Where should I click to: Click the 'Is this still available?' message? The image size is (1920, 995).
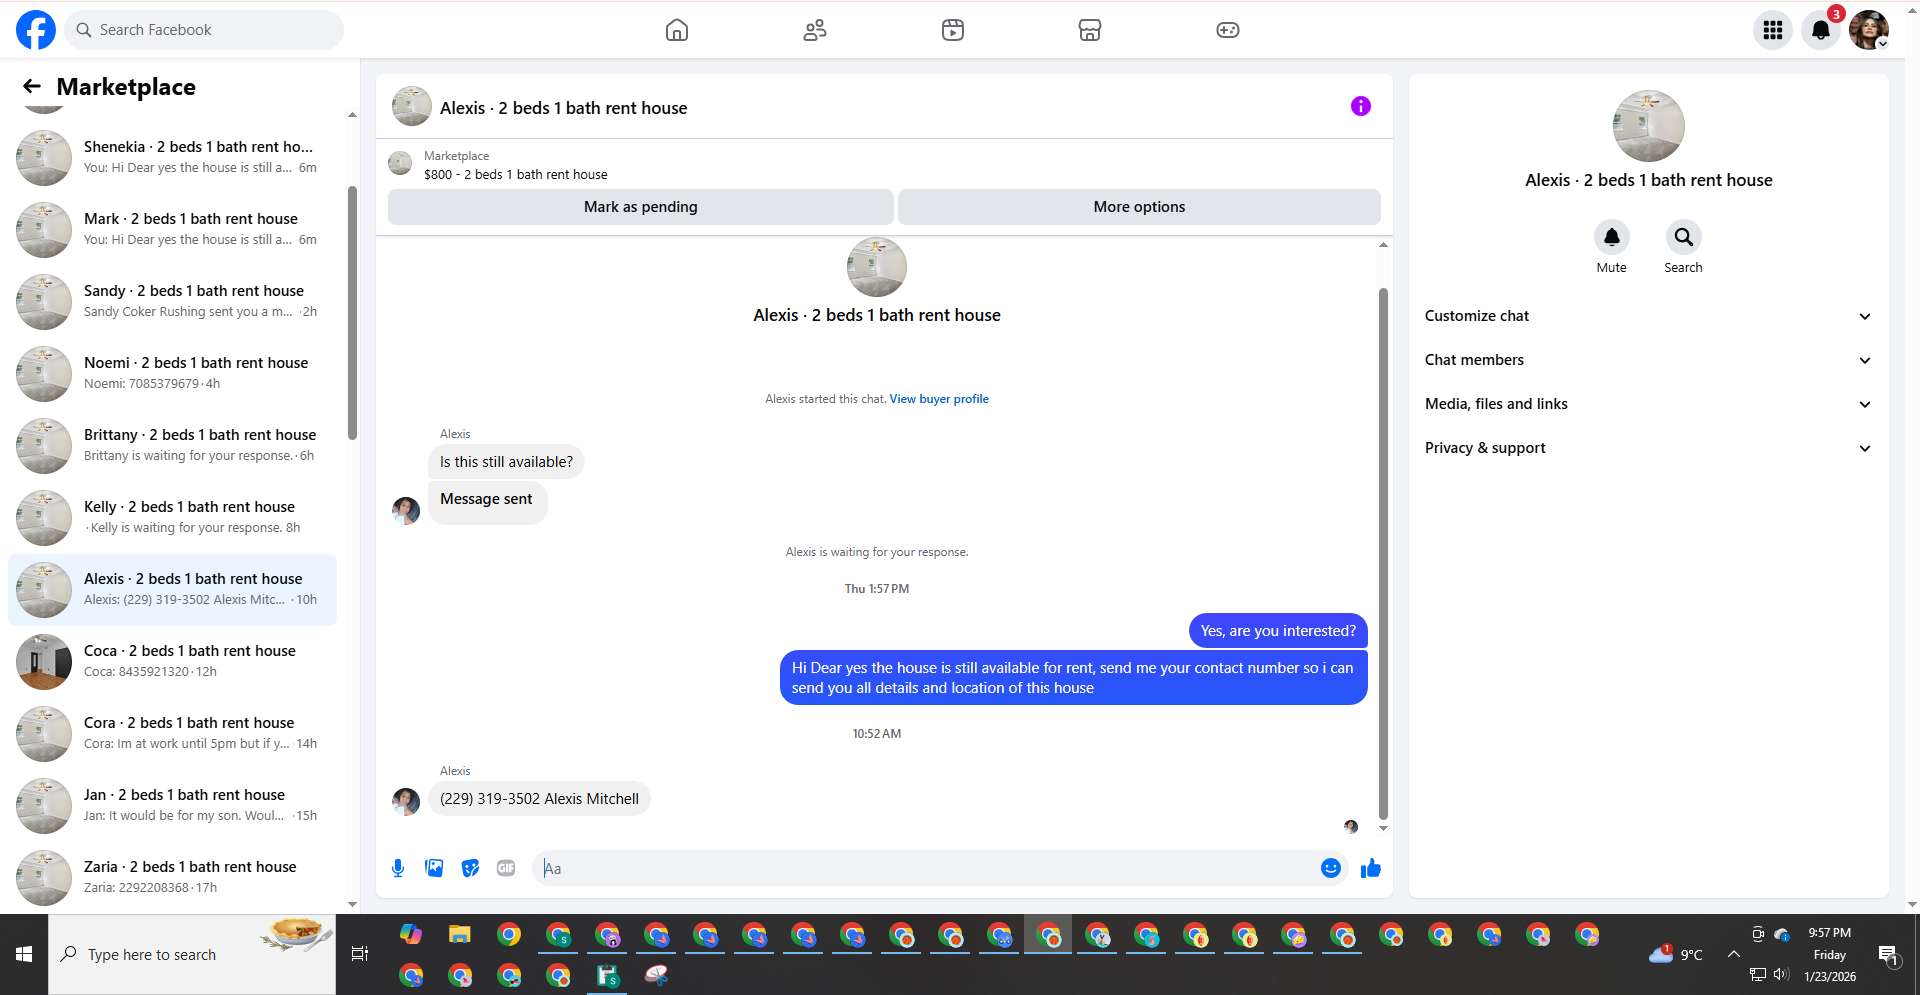tap(506, 461)
